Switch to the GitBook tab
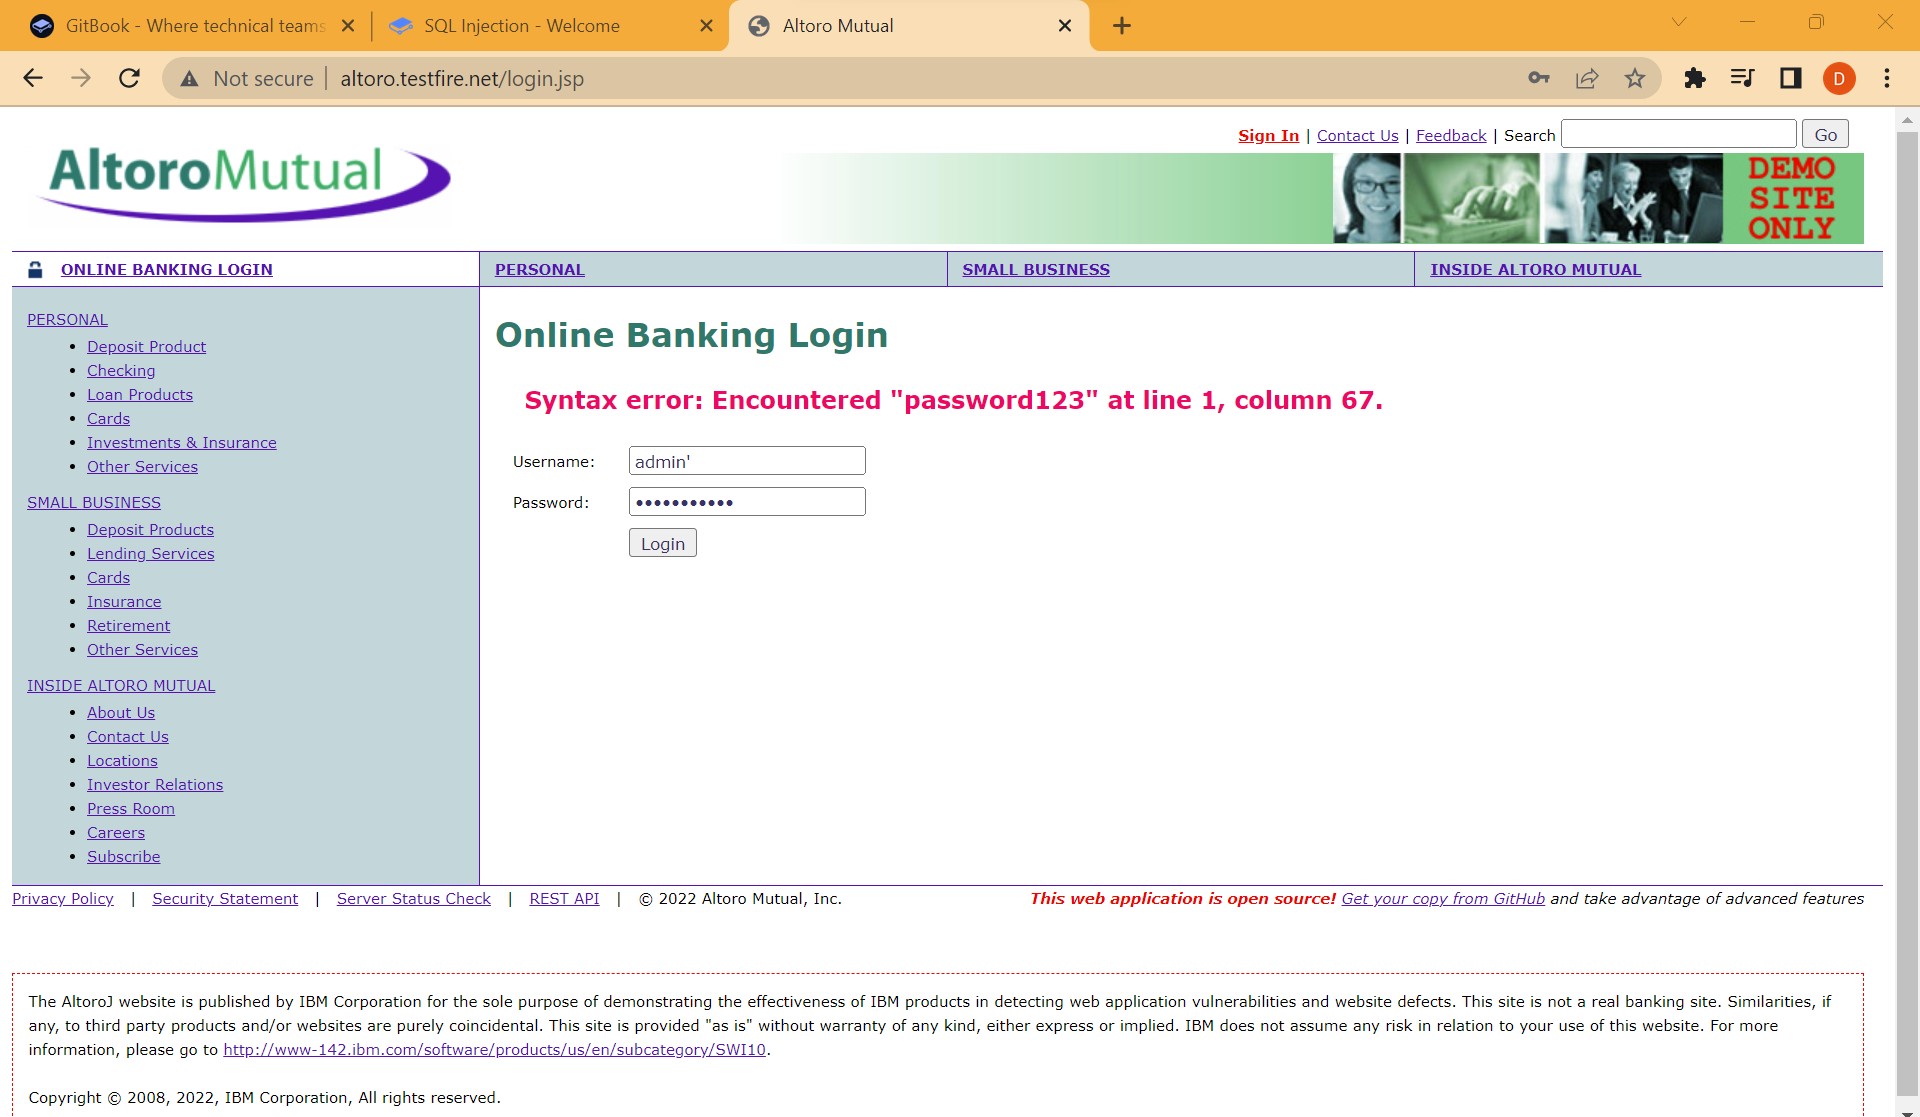The height and width of the screenshot is (1117, 1920). 195,26
